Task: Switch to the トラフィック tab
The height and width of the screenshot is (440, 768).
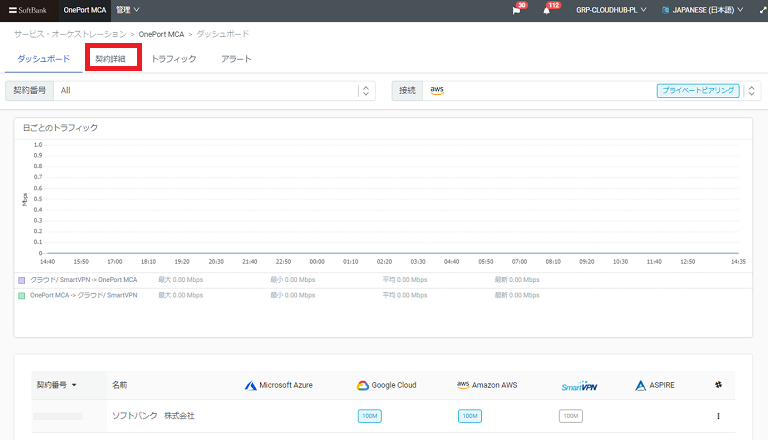Action: pos(173,59)
